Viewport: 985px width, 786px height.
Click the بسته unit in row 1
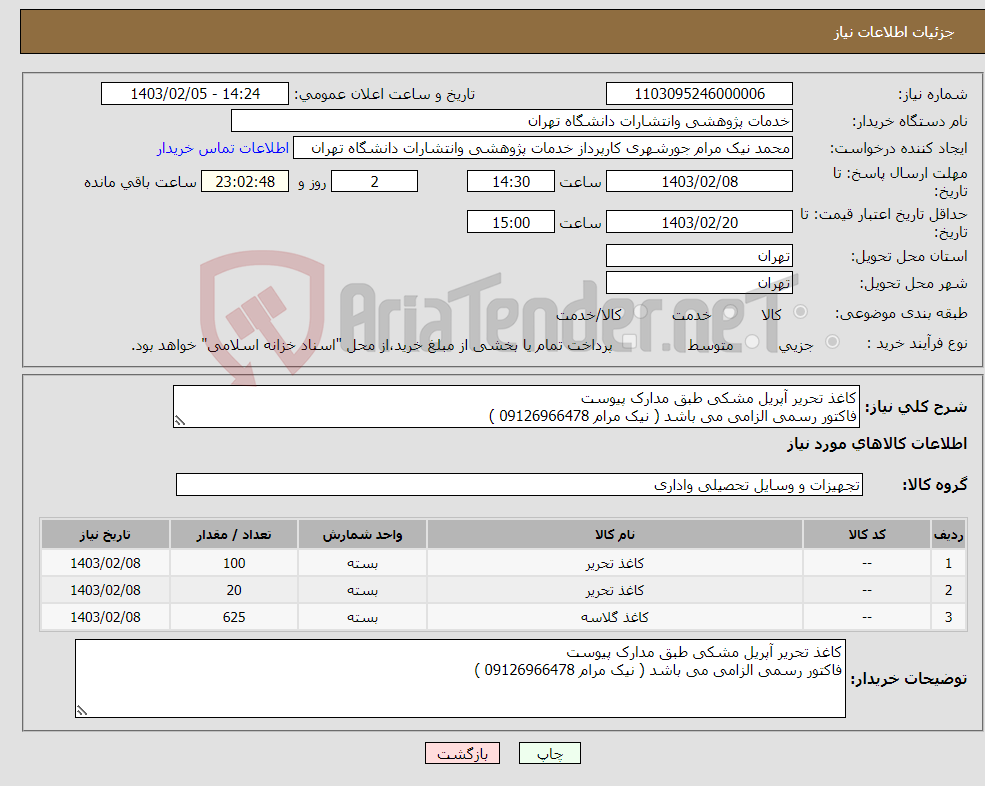(x=362, y=564)
